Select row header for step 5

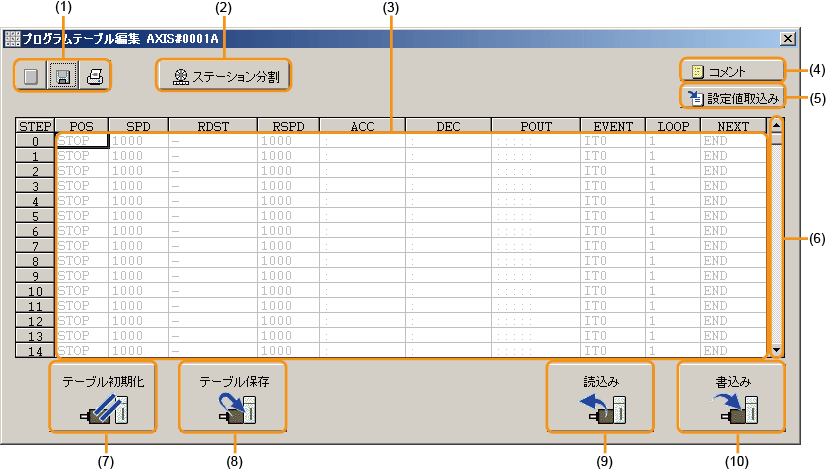[35, 216]
